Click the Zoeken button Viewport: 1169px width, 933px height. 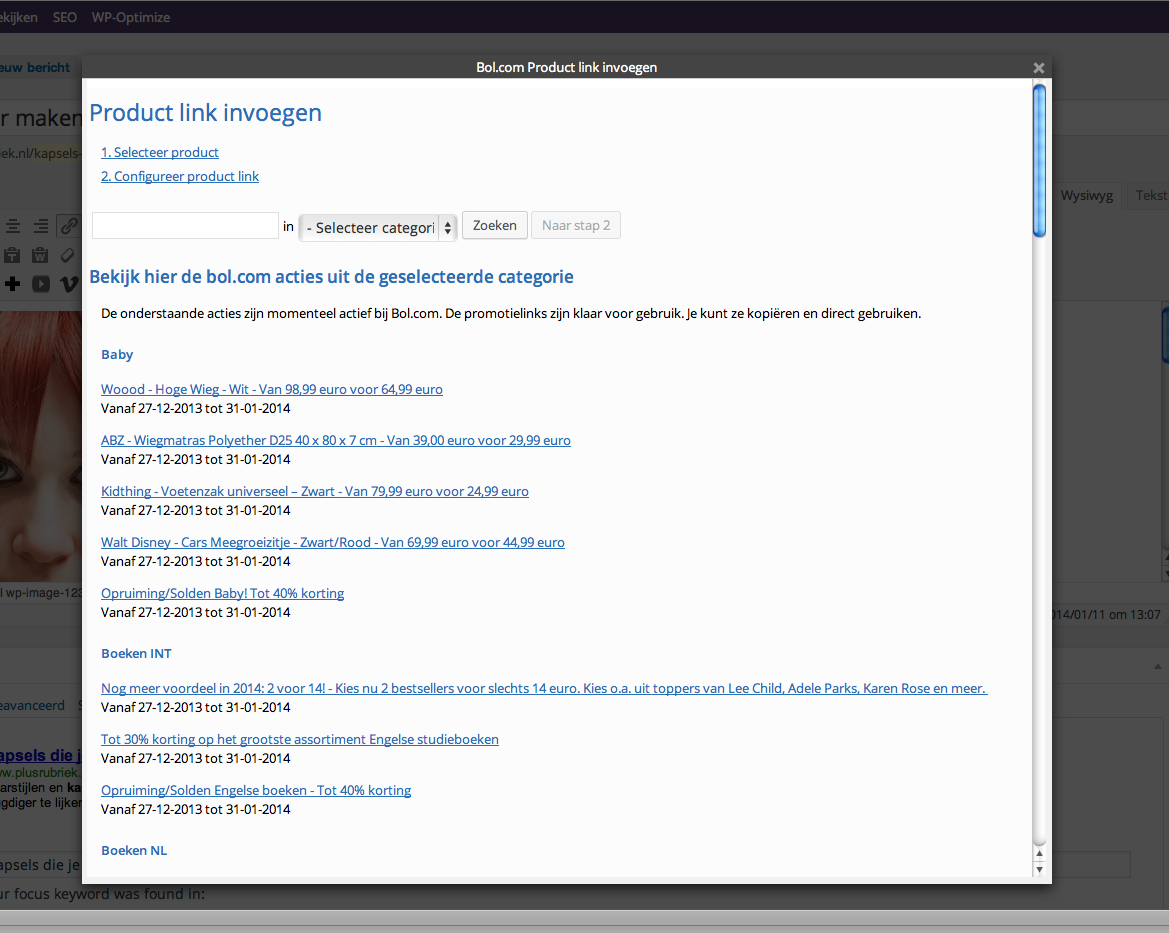click(495, 225)
